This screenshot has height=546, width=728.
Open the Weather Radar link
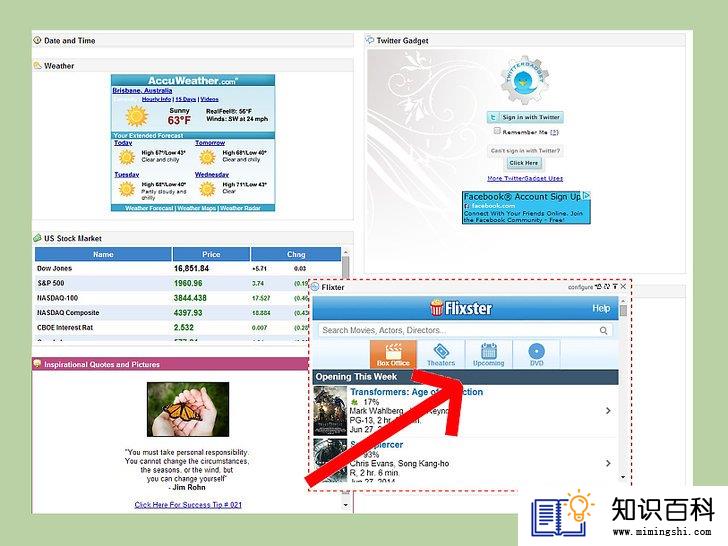(240, 208)
